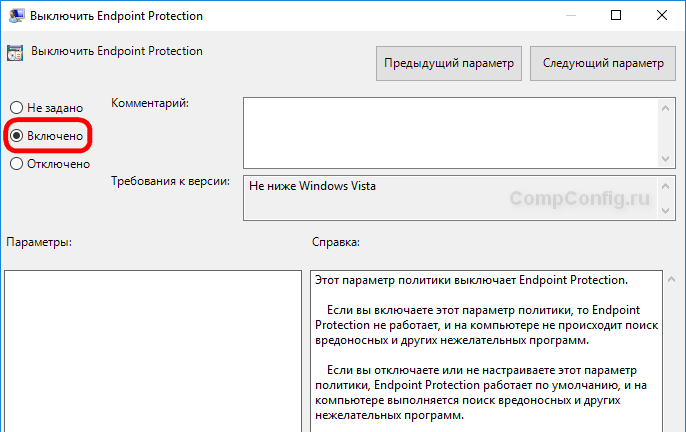The width and height of the screenshot is (686, 432).
Task: Click the policy icon beside the setting name
Action: click(x=15, y=52)
